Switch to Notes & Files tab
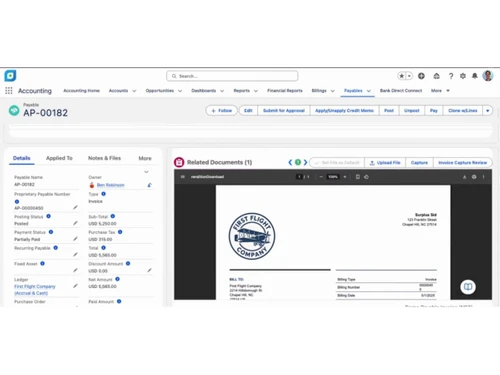 point(104,158)
